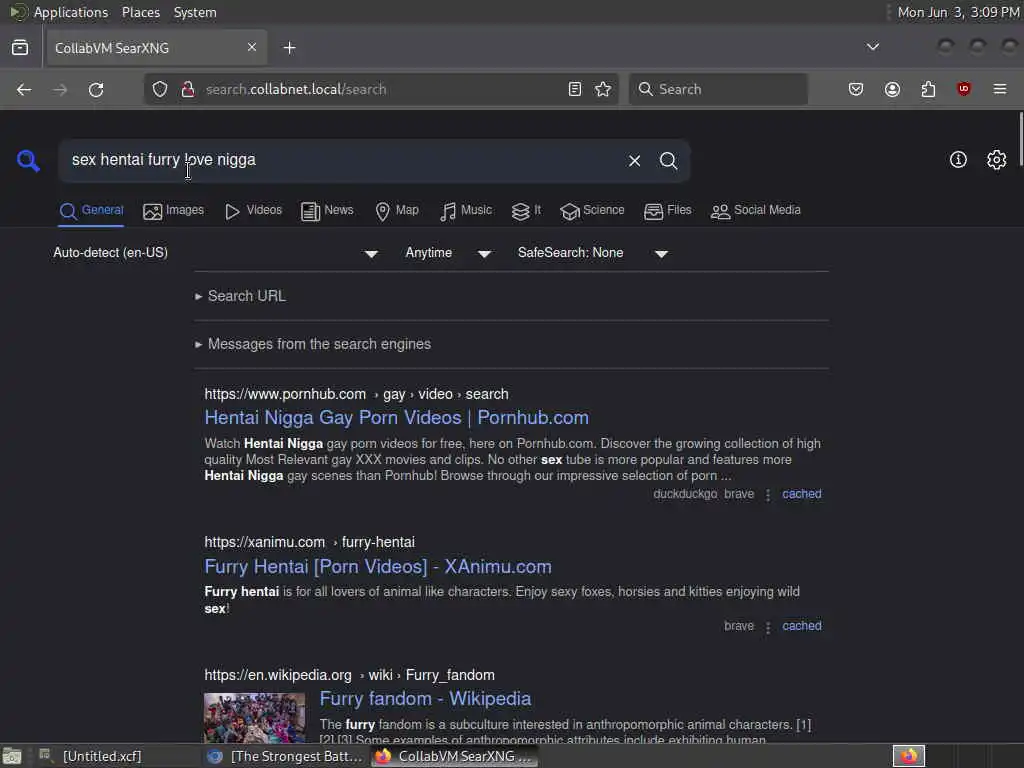Open the uBlock Origin extension icon
Image resolution: width=1024 pixels, height=768 pixels.
pyautogui.click(x=964, y=89)
